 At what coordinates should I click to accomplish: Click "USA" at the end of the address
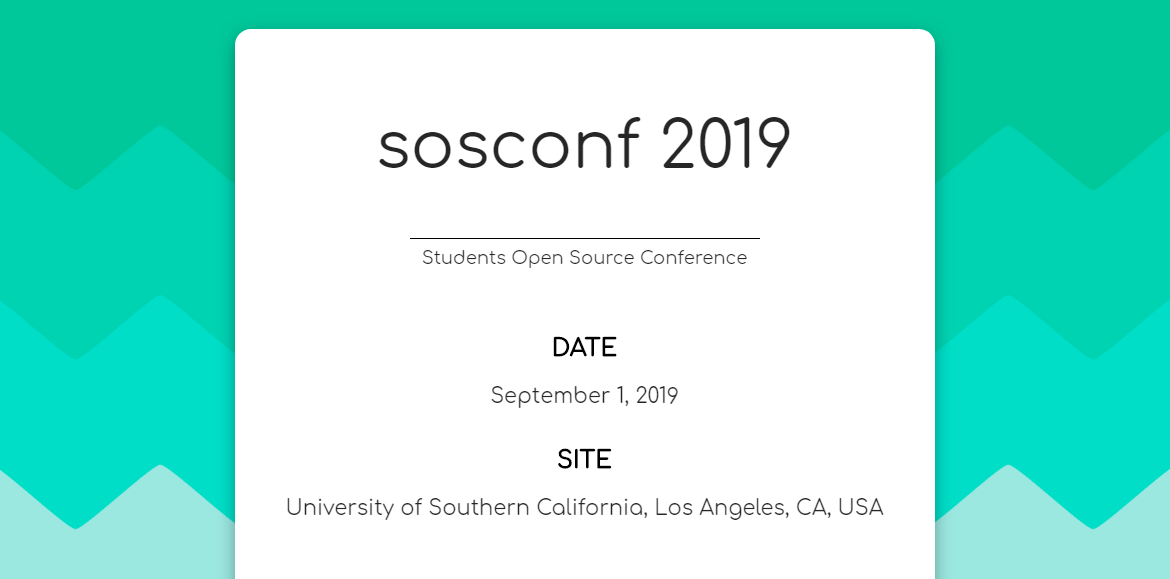[860, 508]
